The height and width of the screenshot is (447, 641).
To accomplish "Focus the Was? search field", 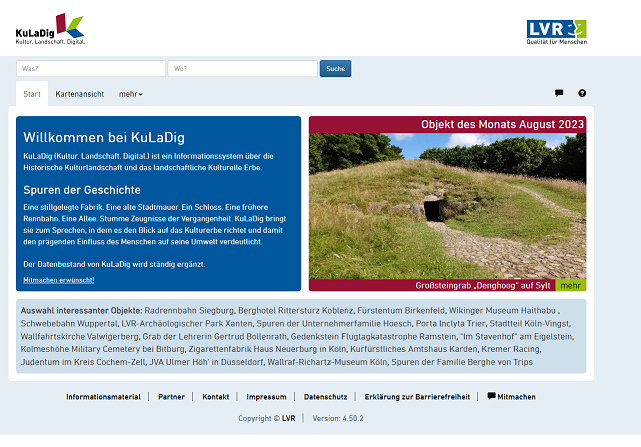I will pos(91,69).
